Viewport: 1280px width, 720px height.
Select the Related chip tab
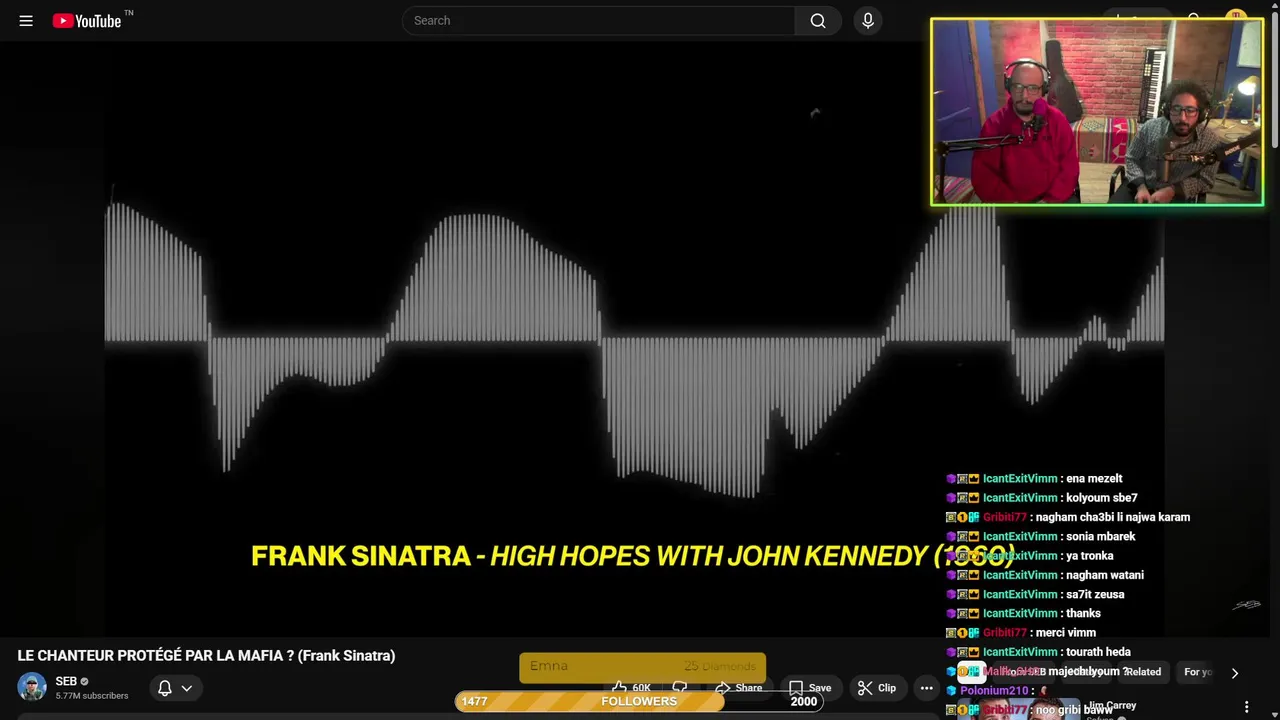point(1142,672)
